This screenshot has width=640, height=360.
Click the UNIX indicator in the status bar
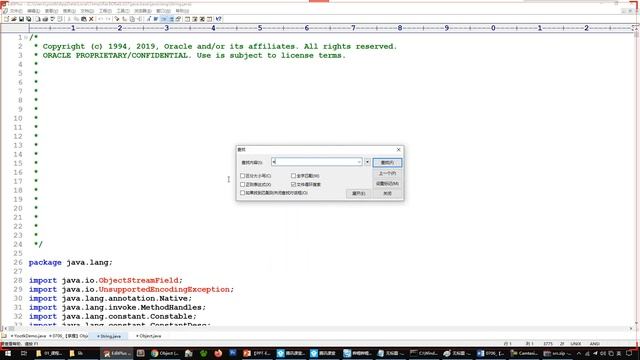coord(576,344)
